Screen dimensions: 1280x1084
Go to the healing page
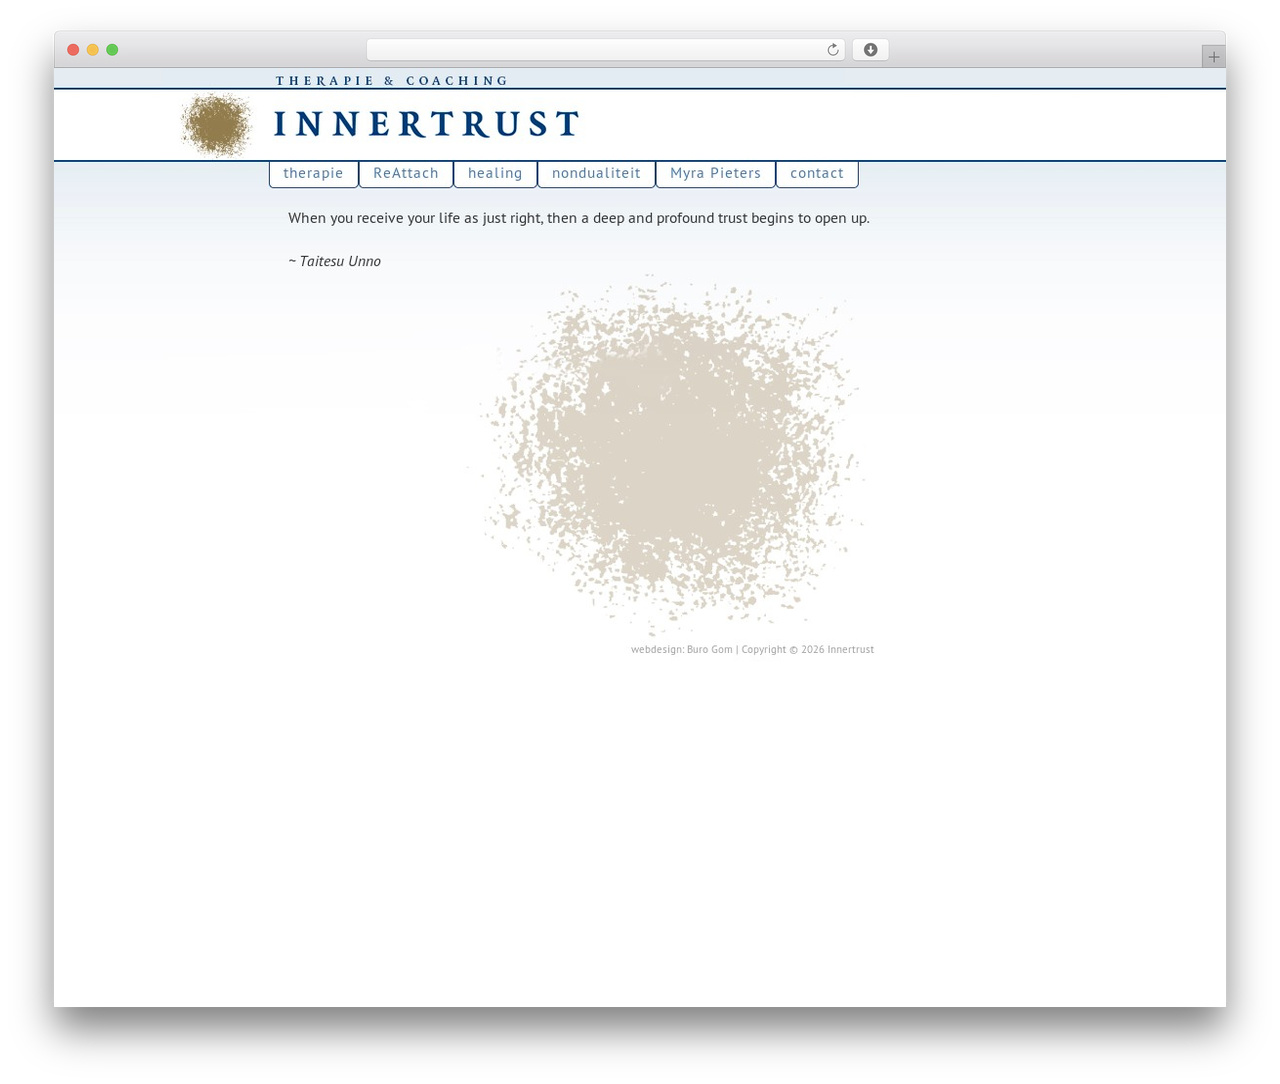pyautogui.click(x=495, y=173)
